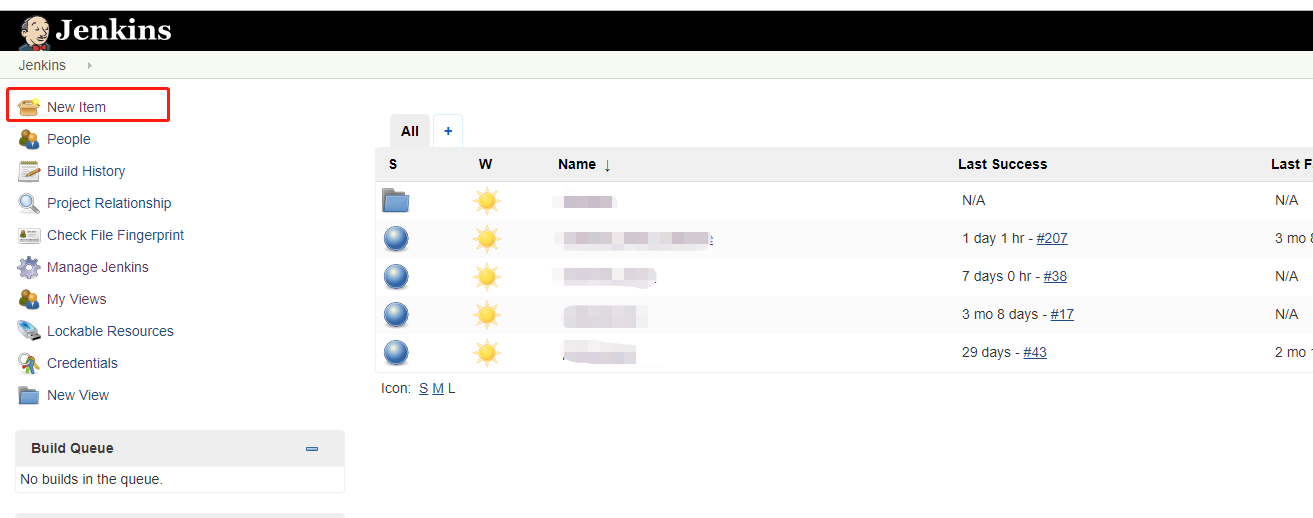The width and height of the screenshot is (1313, 518).
Task: Sort by the Last Success column header
Action: tap(1002, 164)
